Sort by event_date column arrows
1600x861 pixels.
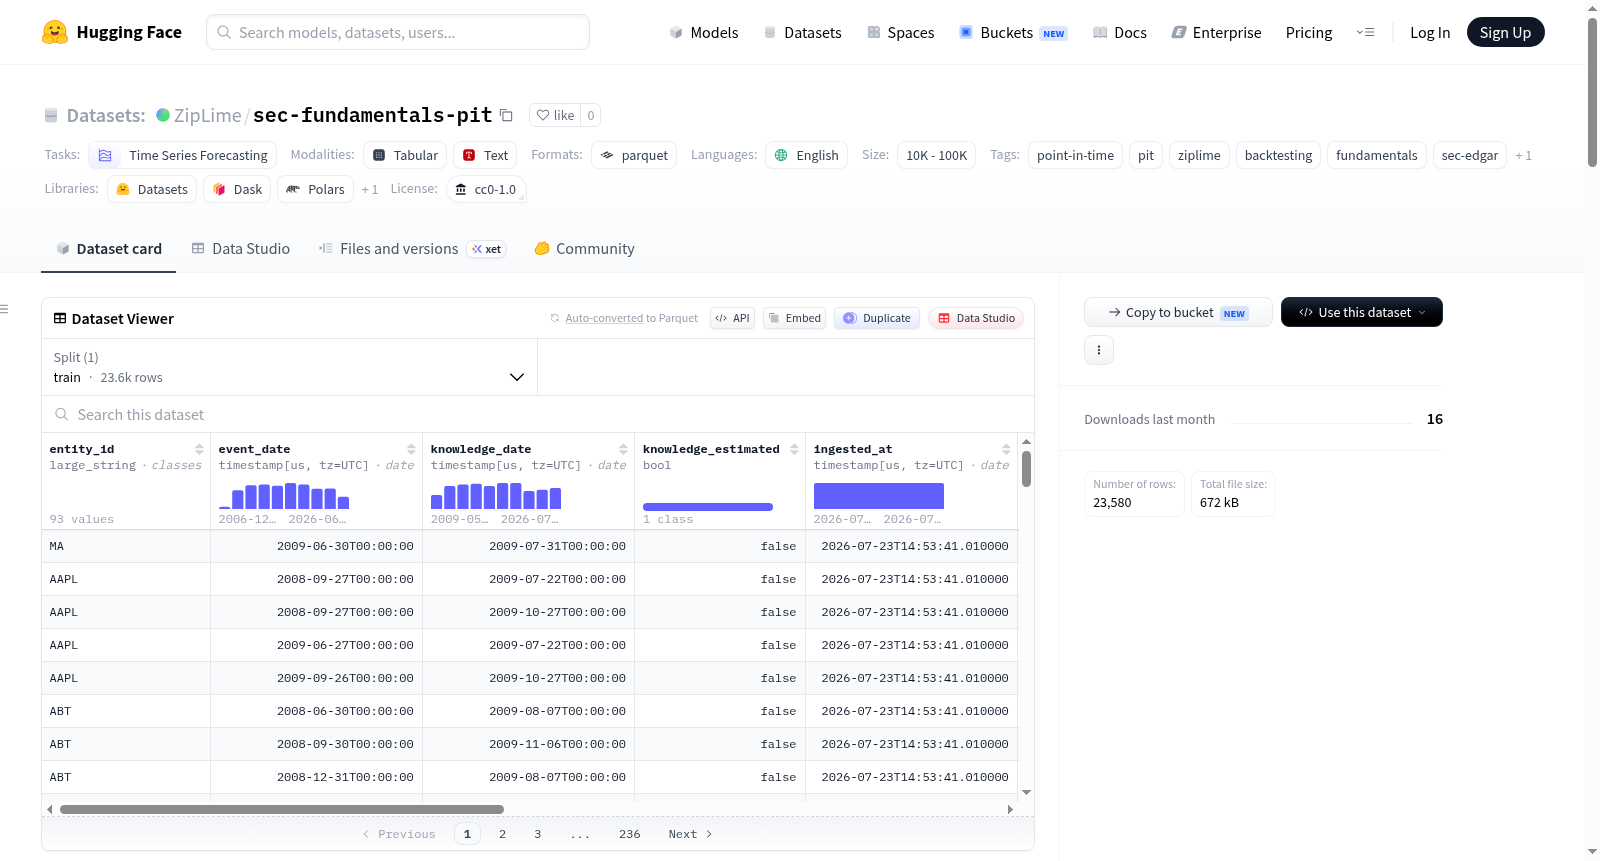click(411, 449)
